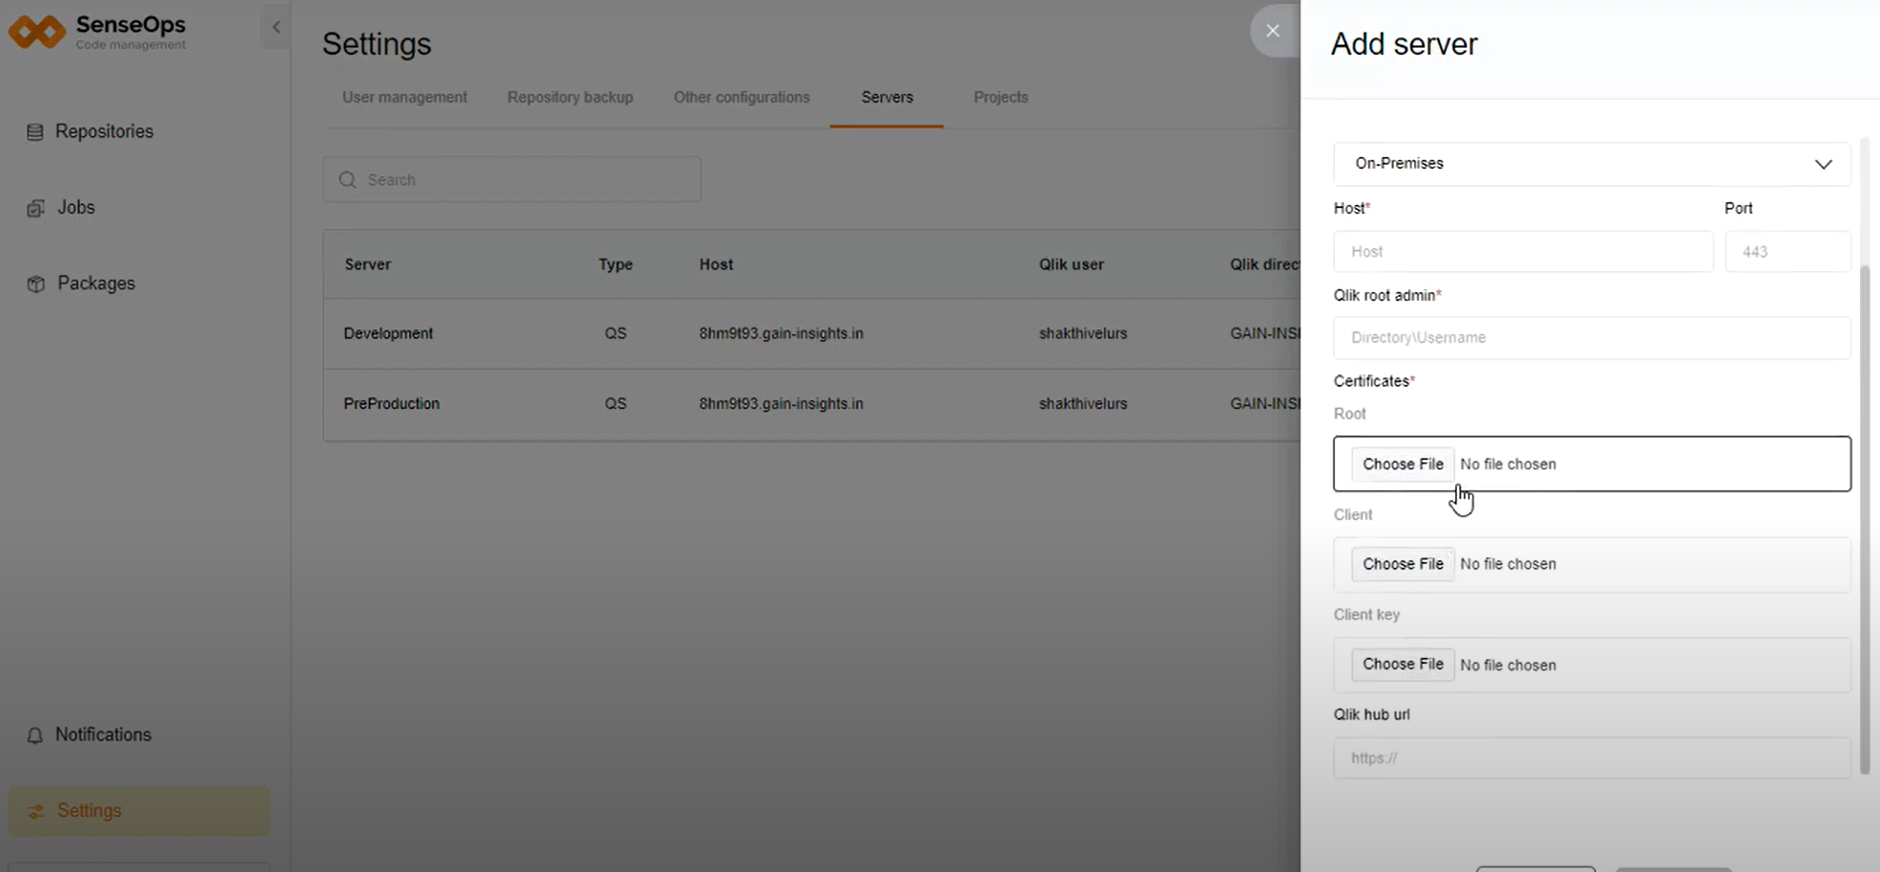The image size is (1880, 872).
Task: Click the Settings page heading
Action: click(x=377, y=44)
